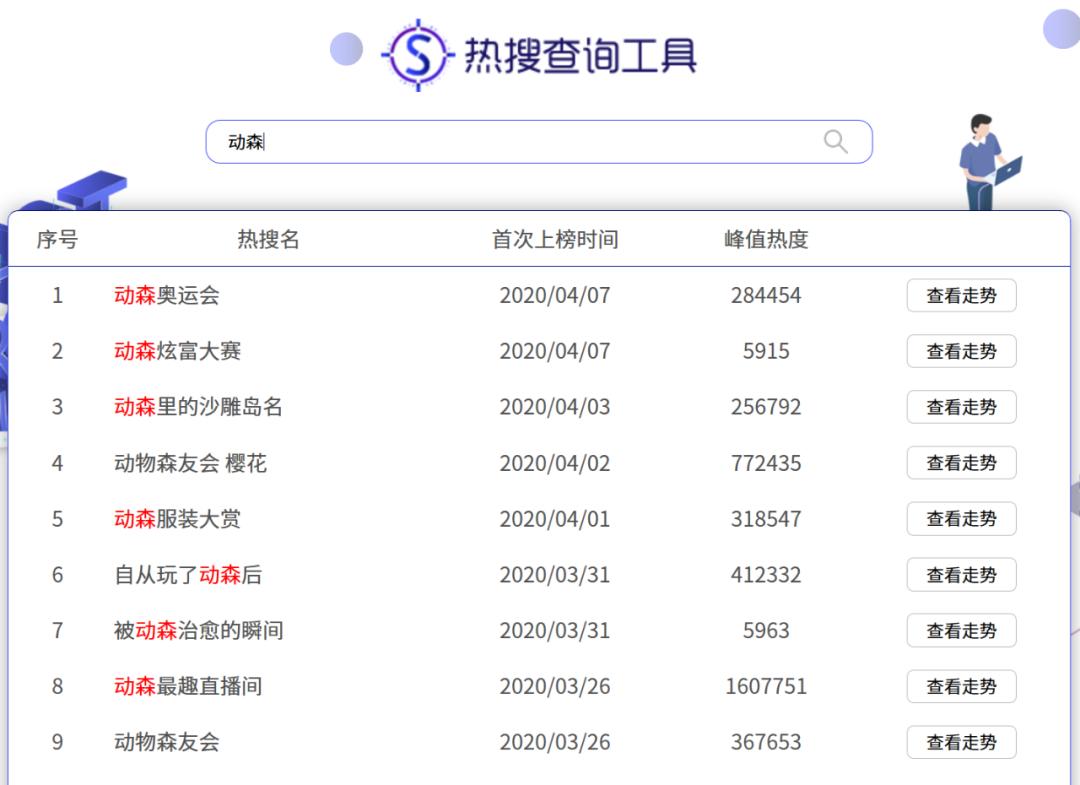1080x785 pixels.
Task: Open trend for row 9 动物森友会
Action: point(961,743)
